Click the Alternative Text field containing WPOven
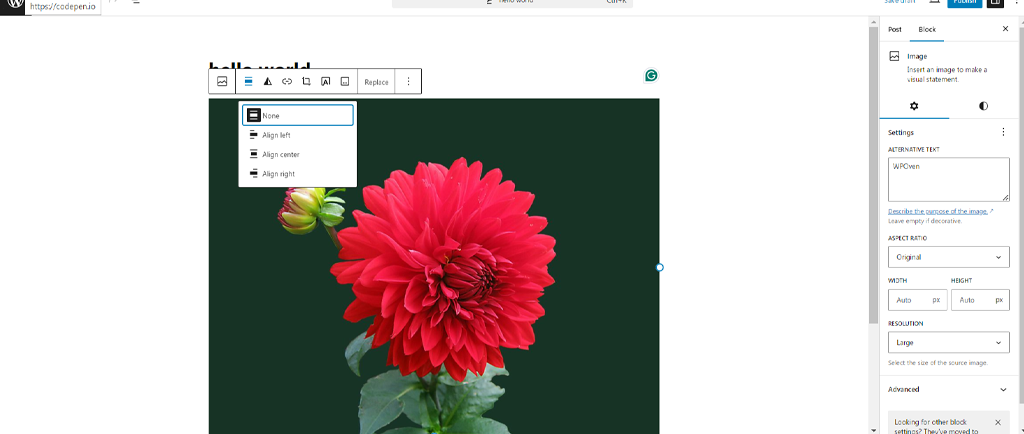Screen dimensions: 1024x434 tap(948, 179)
